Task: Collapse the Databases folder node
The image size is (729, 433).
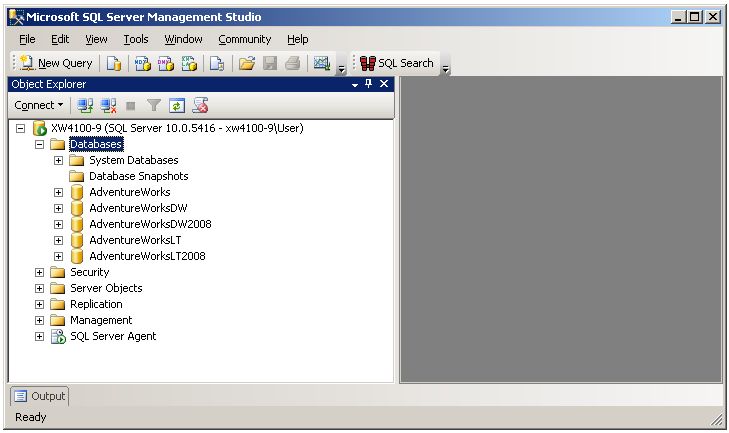Action: 40,145
